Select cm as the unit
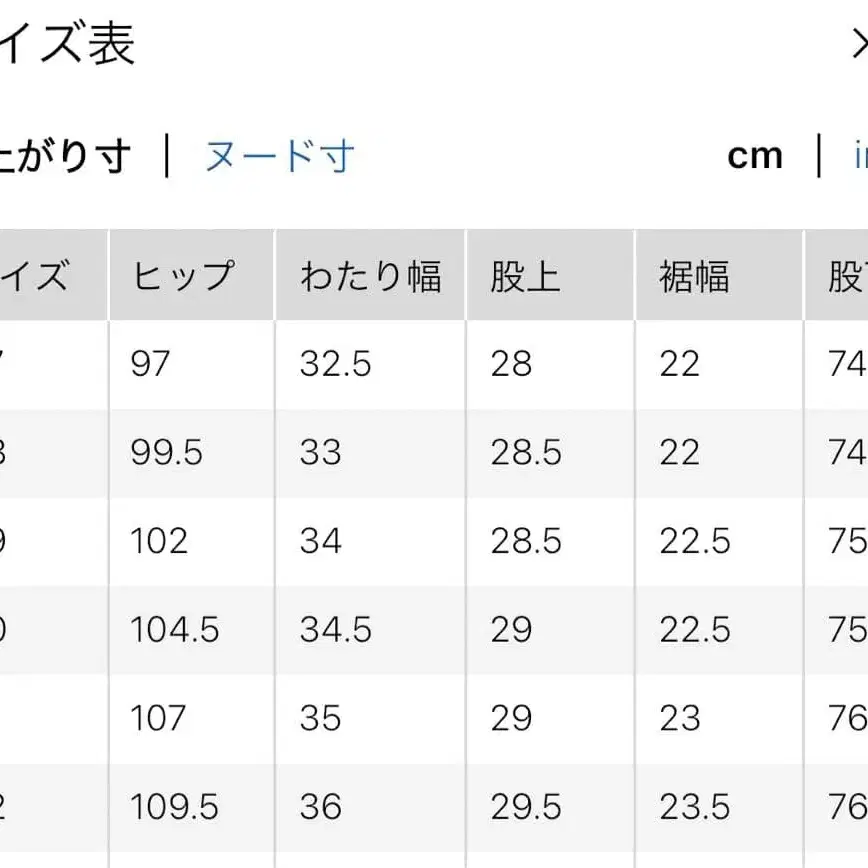The height and width of the screenshot is (868, 868). click(755, 155)
